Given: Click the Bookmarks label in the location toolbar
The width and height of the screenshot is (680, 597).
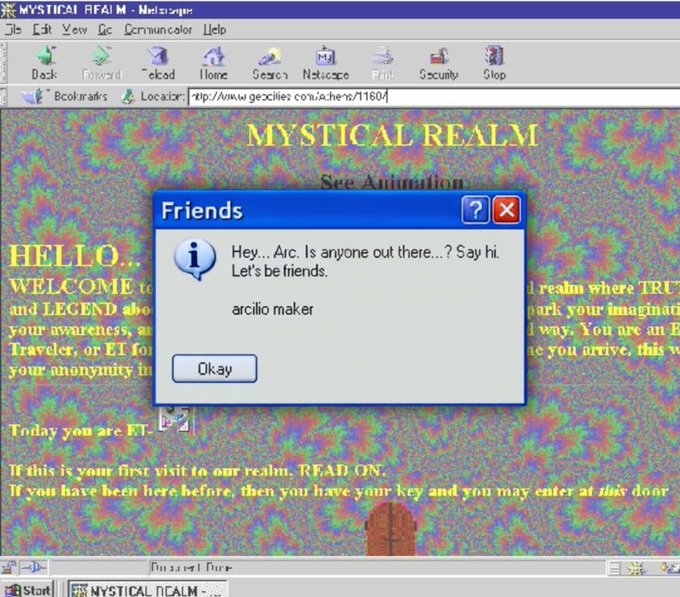Looking at the screenshot, I should 81,96.
